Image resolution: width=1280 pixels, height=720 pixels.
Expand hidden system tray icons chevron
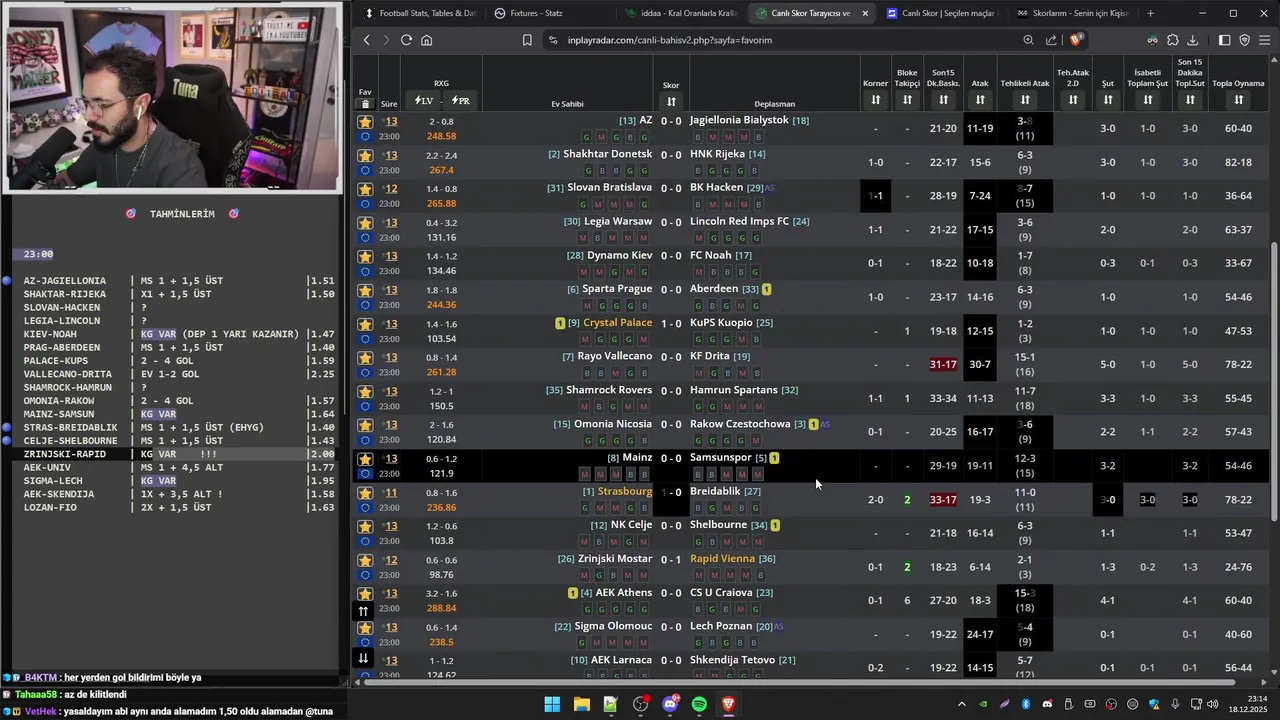pyautogui.click(x=962, y=705)
